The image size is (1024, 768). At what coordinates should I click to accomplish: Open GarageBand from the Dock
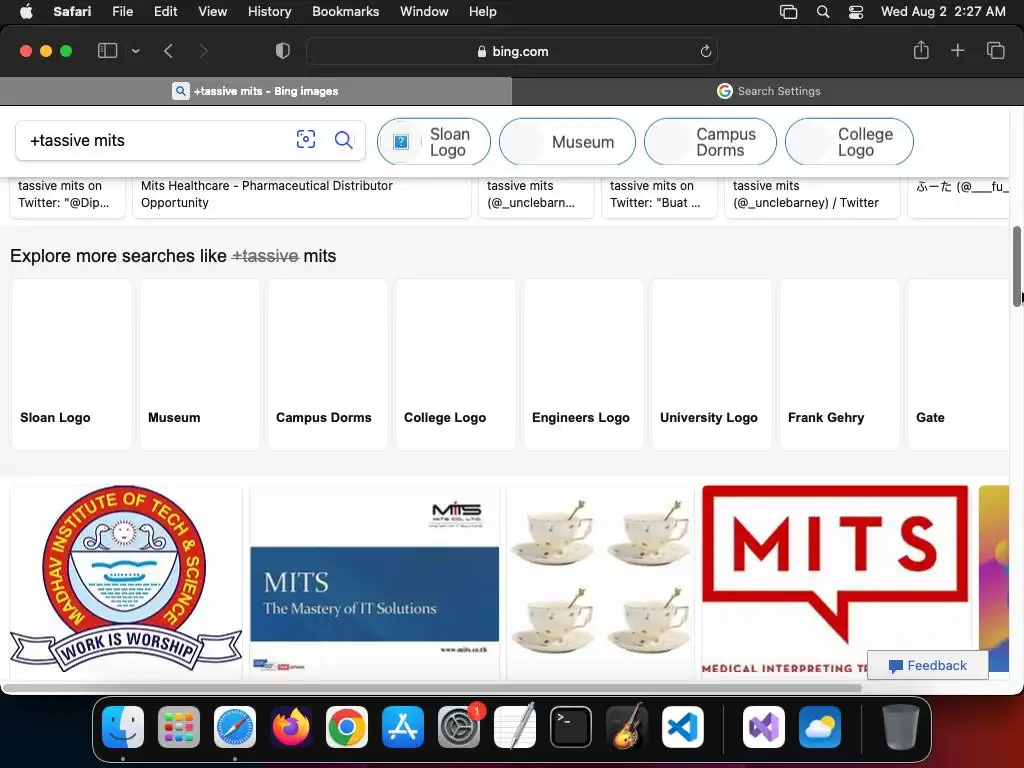click(x=627, y=727)
